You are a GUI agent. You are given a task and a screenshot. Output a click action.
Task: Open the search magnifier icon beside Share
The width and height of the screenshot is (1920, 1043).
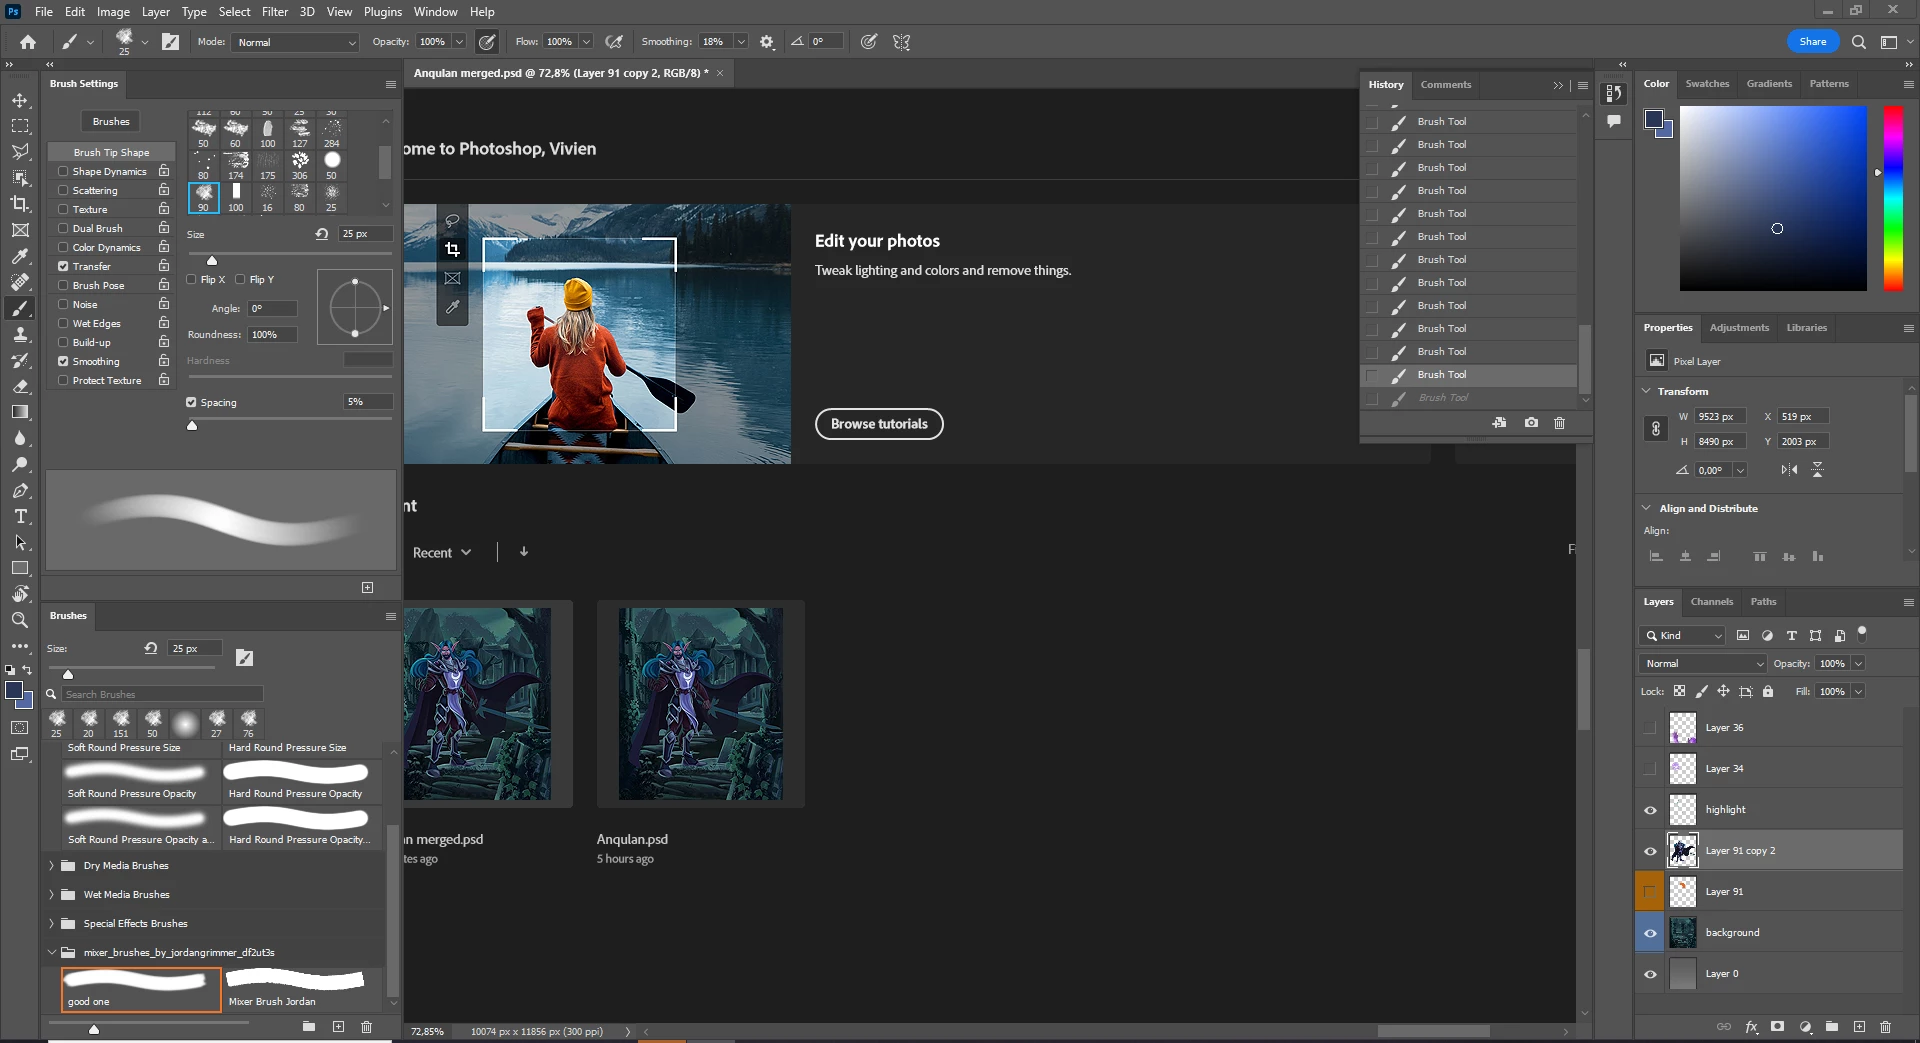(1858, 42)
